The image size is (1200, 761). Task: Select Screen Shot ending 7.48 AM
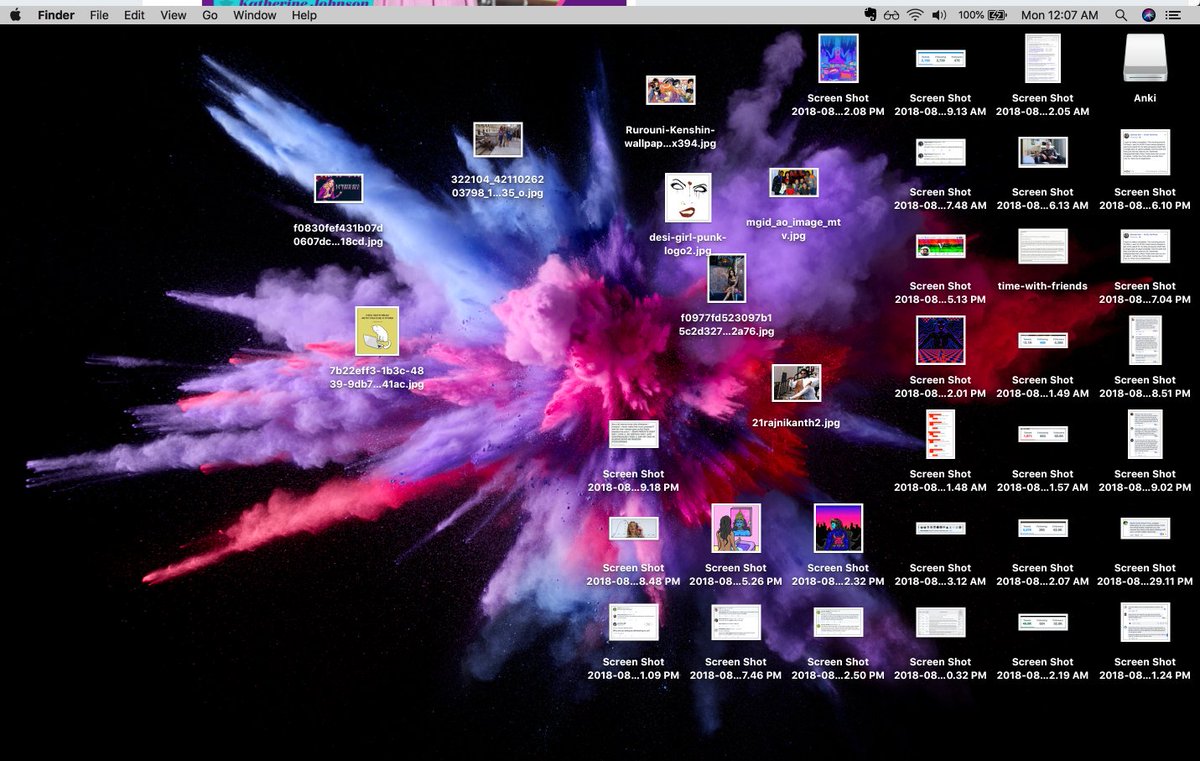941,152
